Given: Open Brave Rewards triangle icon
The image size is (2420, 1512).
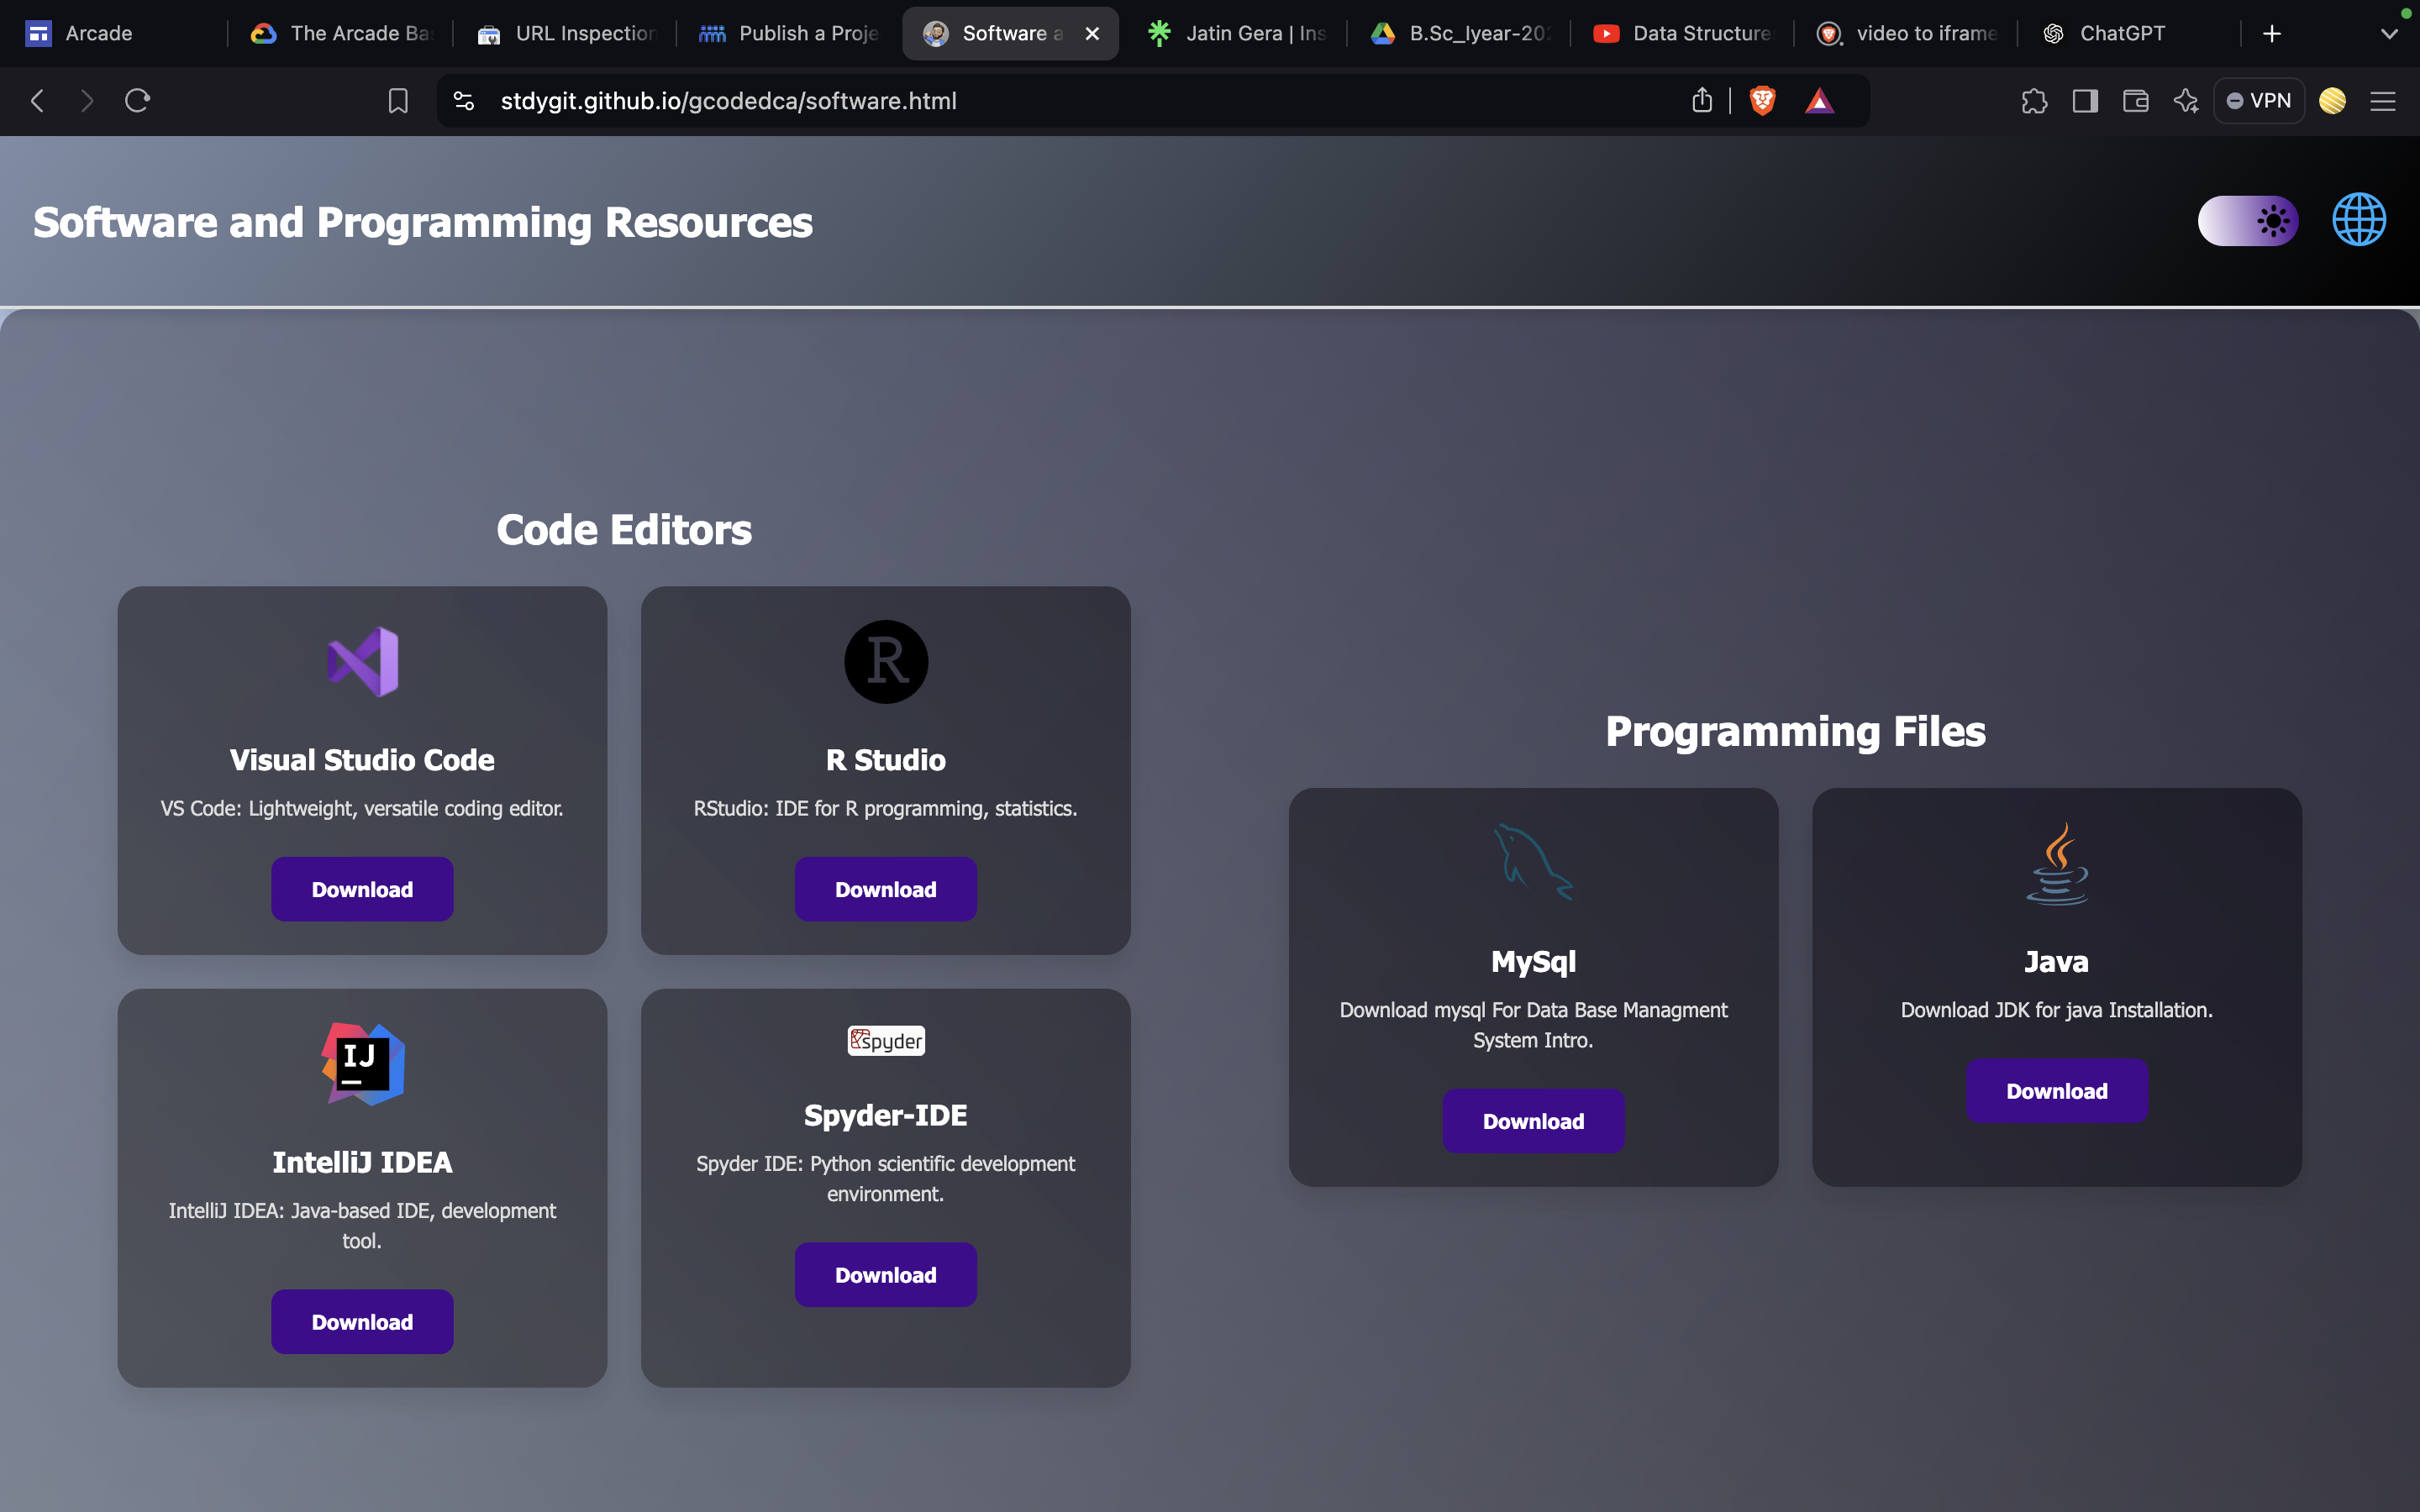Looking at the screenshot, I should pyautogui.click(x=1820, y=101).
